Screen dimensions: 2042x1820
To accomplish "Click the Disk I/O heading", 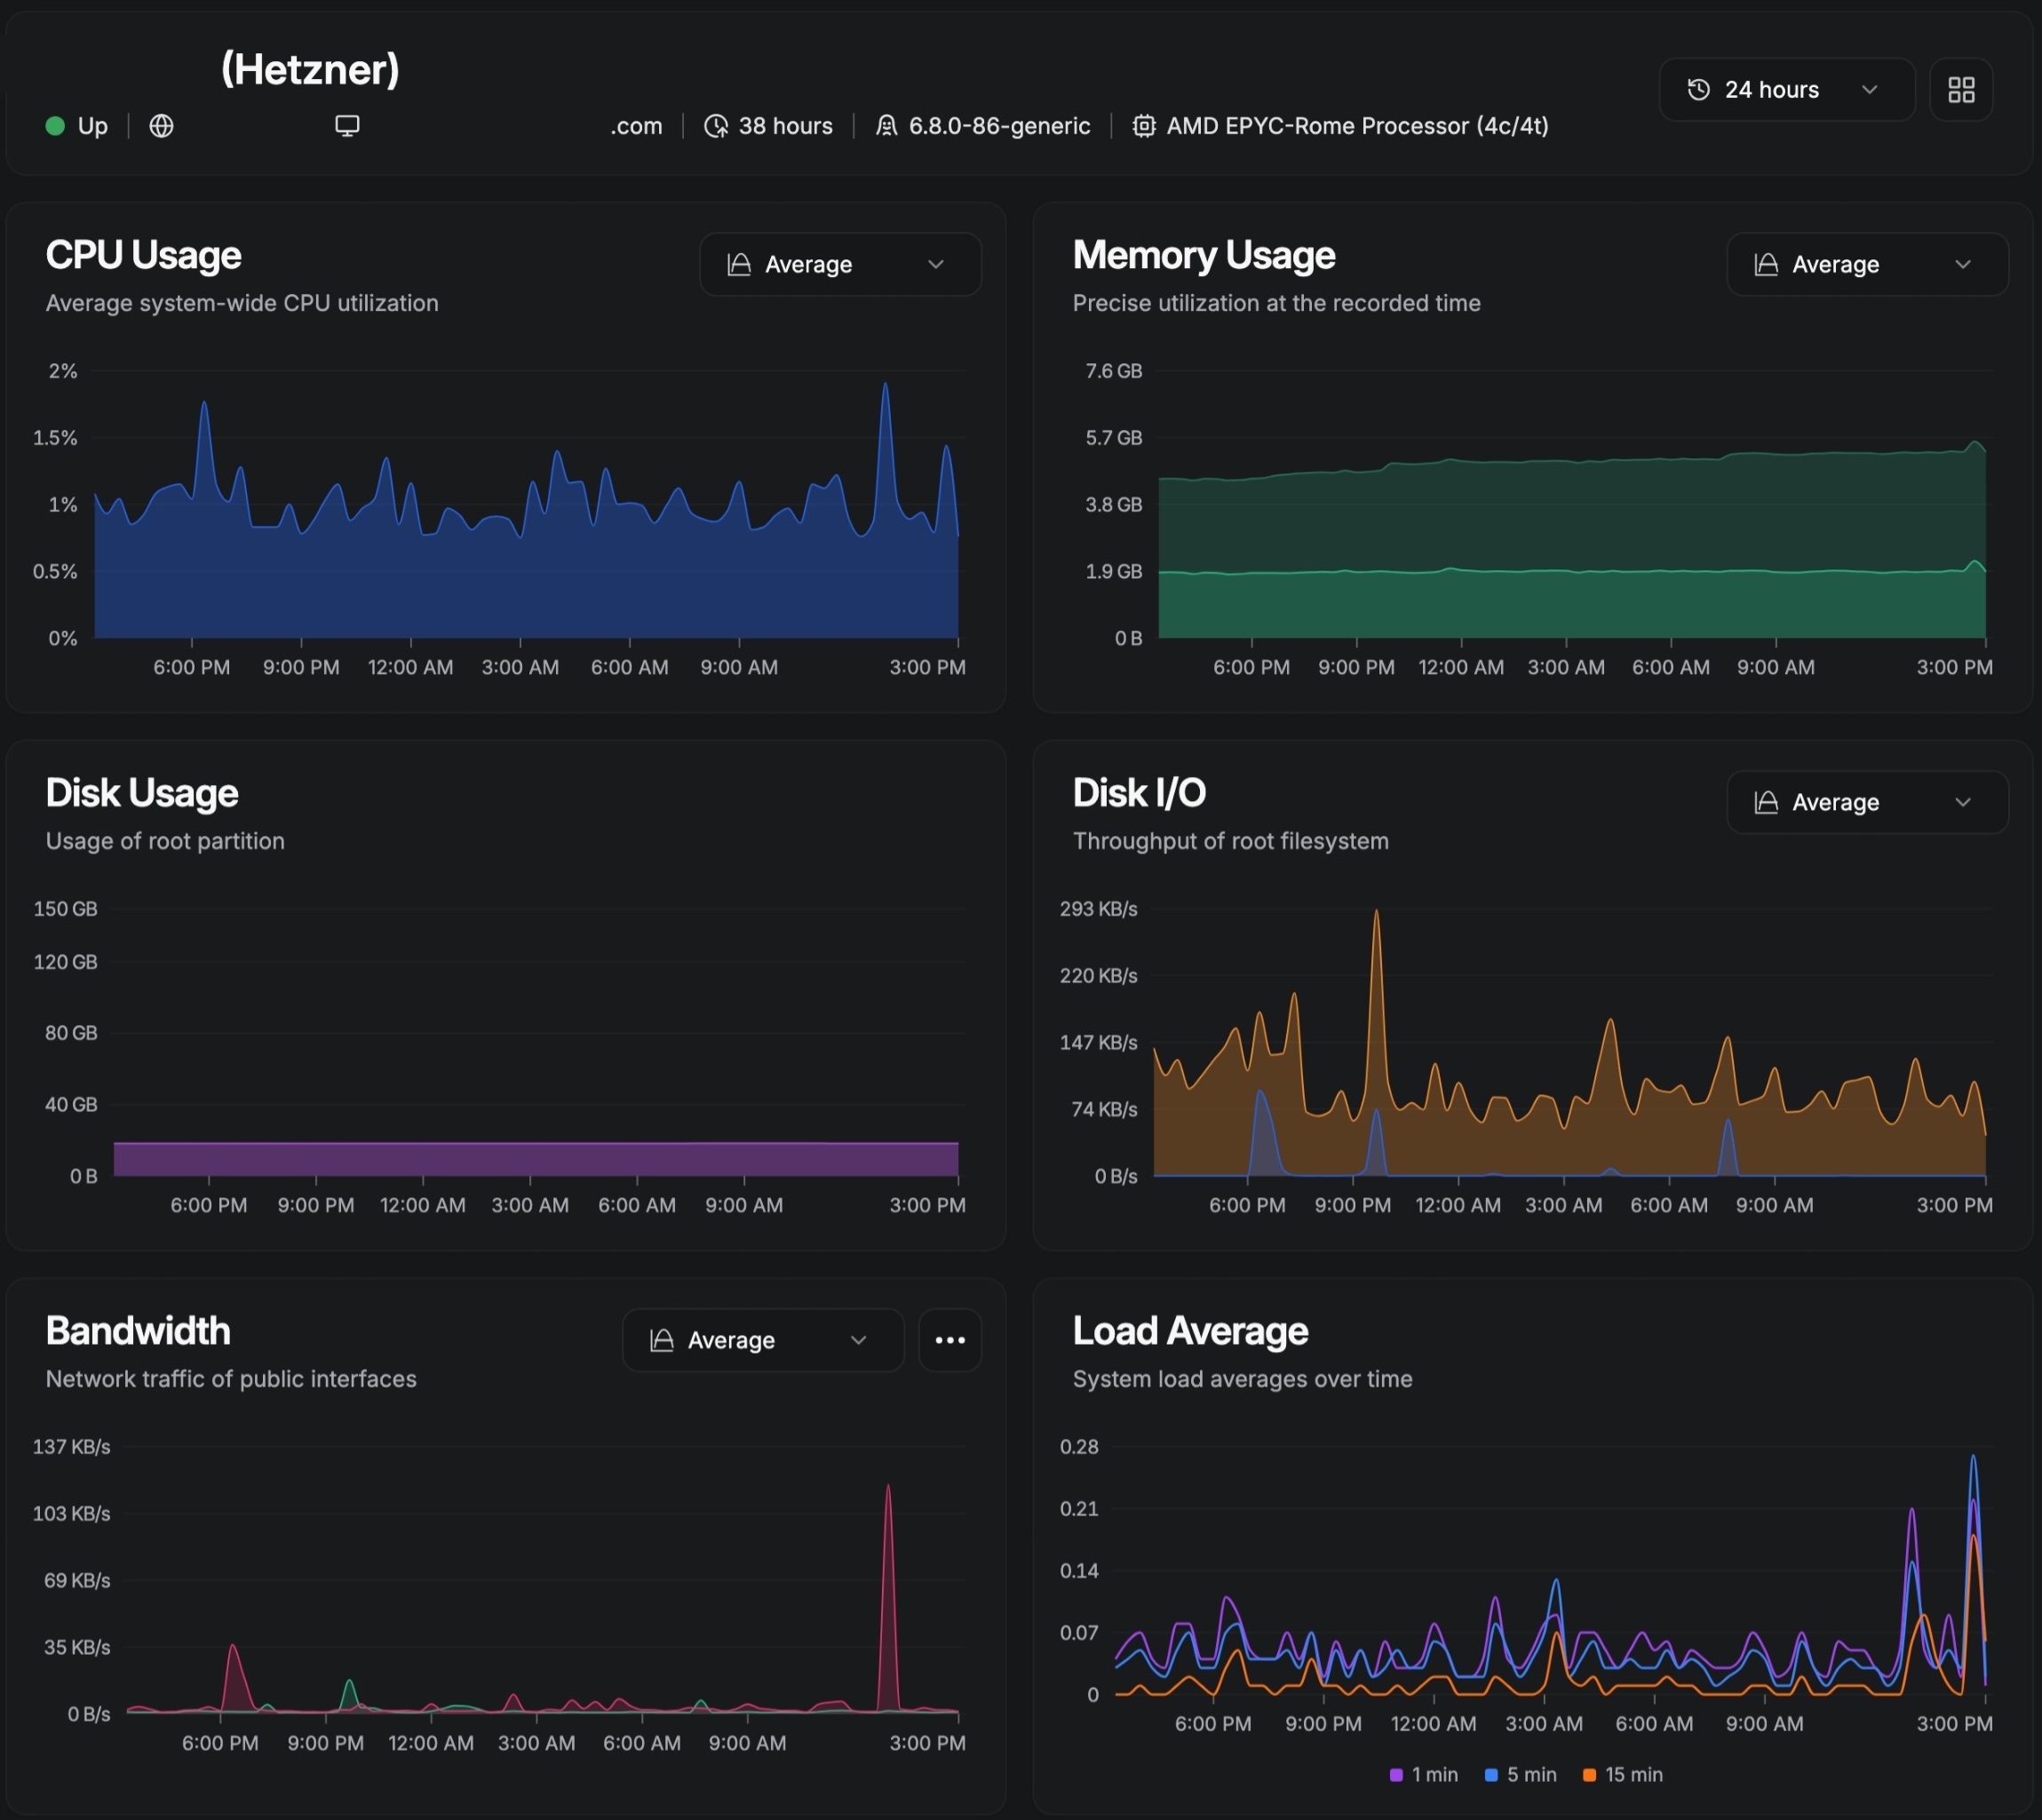I will coord(1139,793).
